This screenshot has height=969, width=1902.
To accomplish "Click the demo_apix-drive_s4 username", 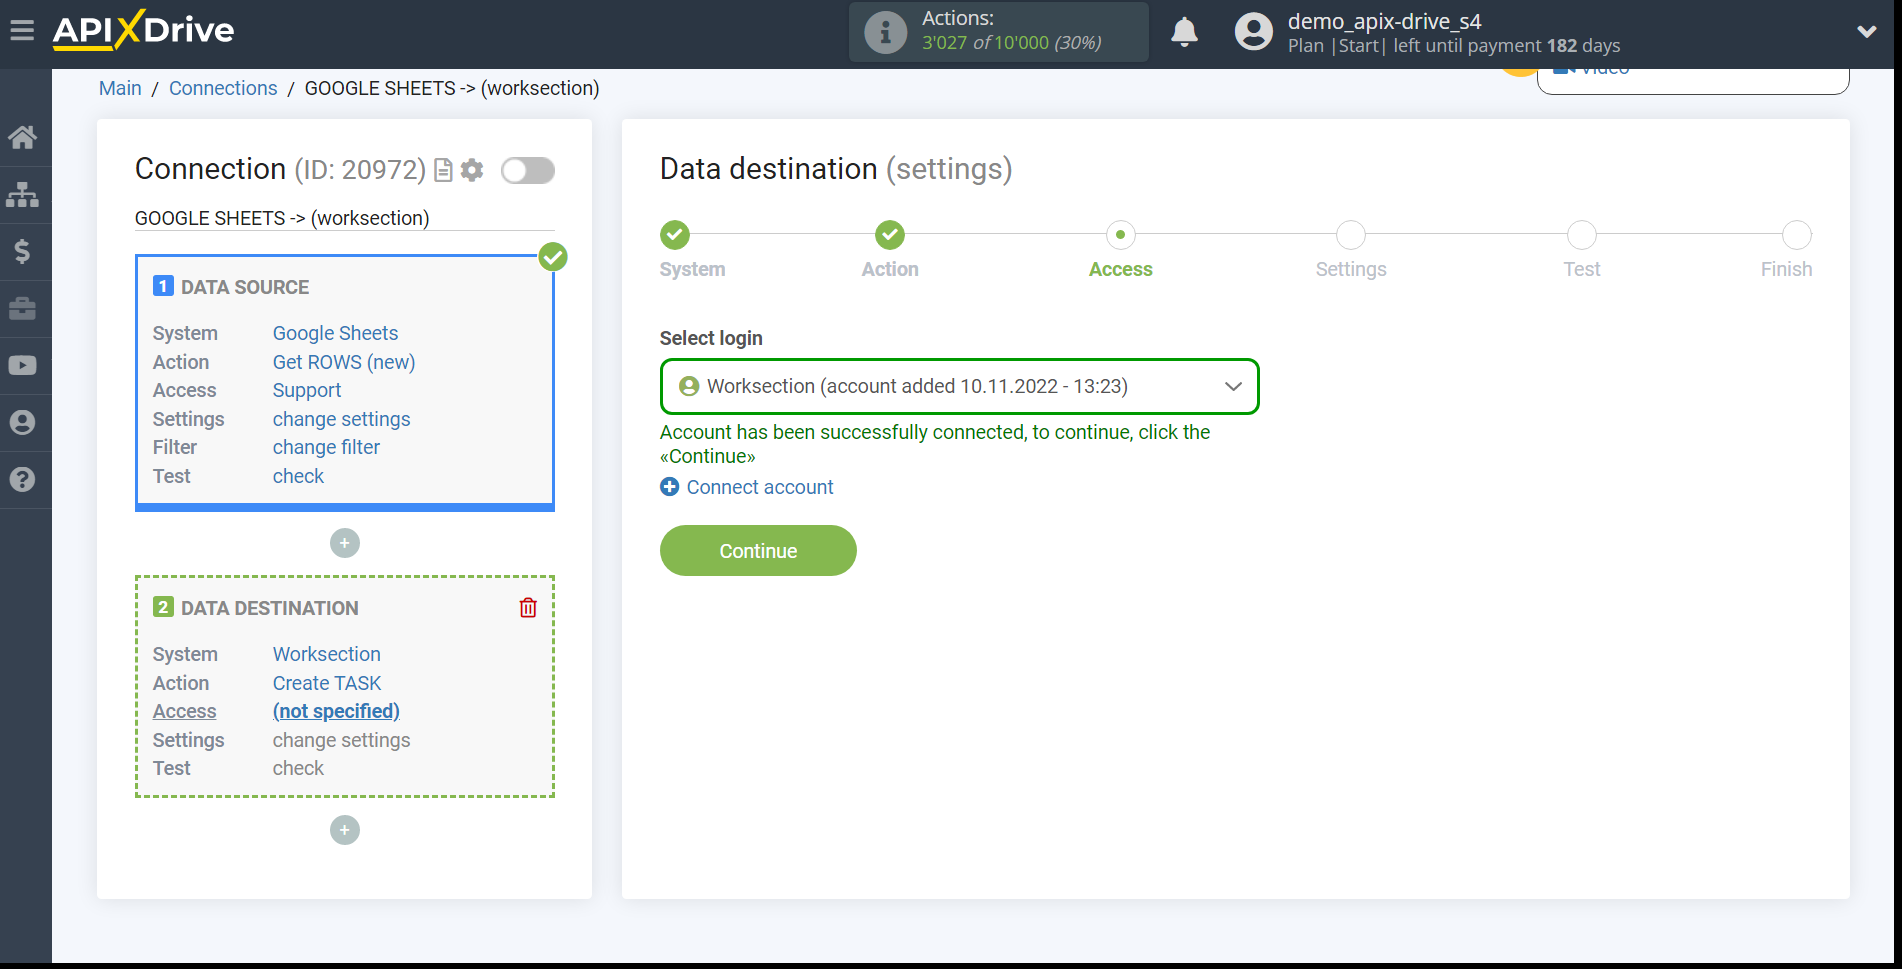I will pyautogui.click(x=1384, y=21).
